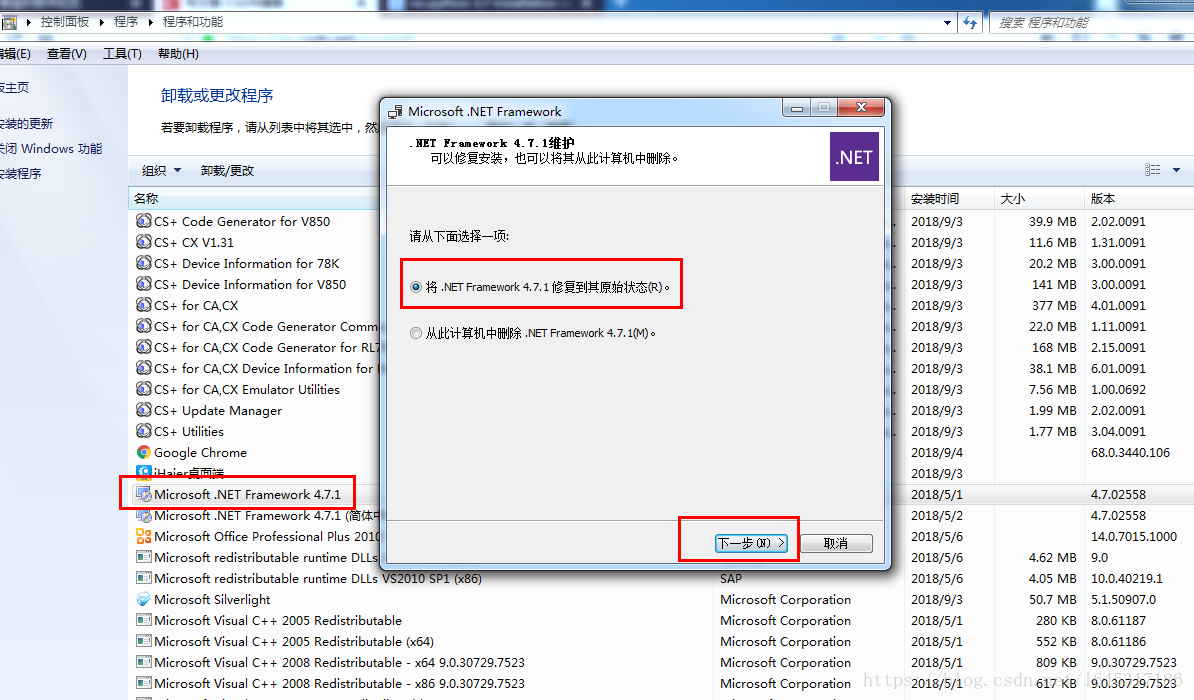Click the 下一步(N) next button
The height and width of the screenshot is (700, 1194).
(x=751, y=543)
